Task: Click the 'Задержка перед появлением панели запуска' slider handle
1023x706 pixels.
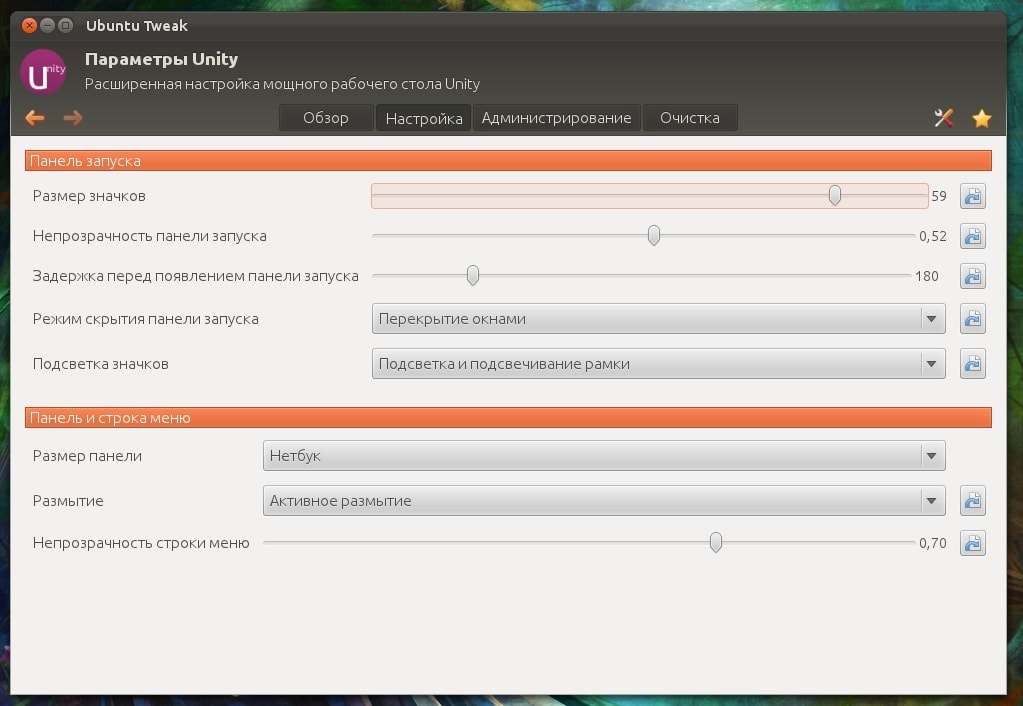Action: point(473,275)
